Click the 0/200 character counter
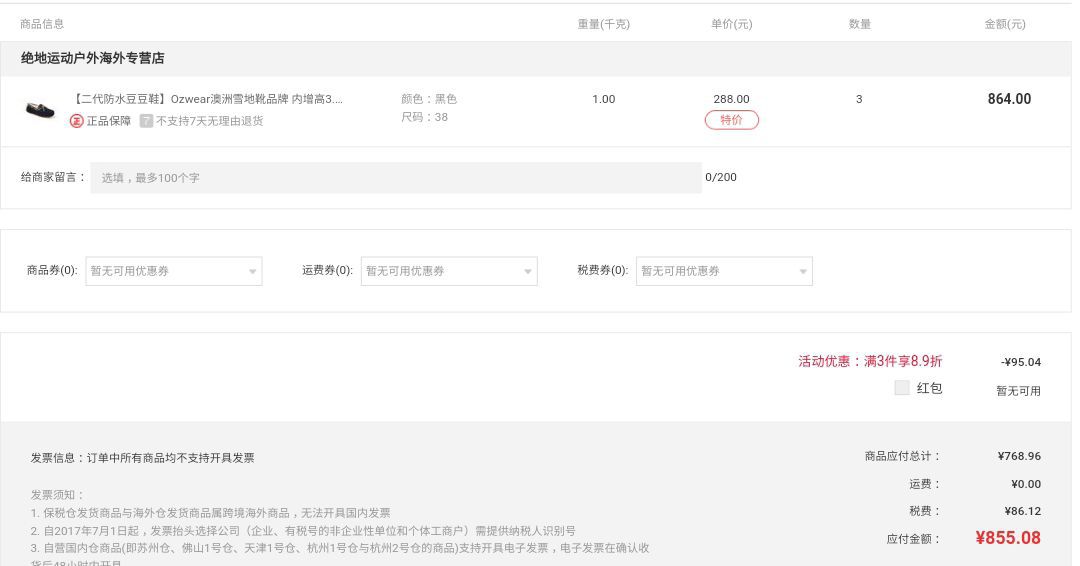 [721, 177]
